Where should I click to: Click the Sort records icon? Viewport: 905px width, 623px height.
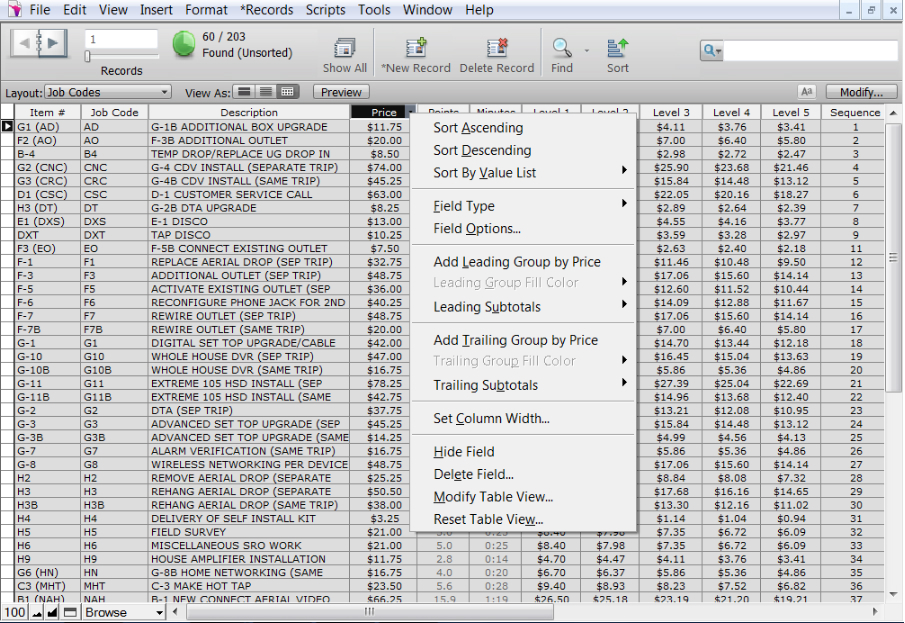click(618, 48)
